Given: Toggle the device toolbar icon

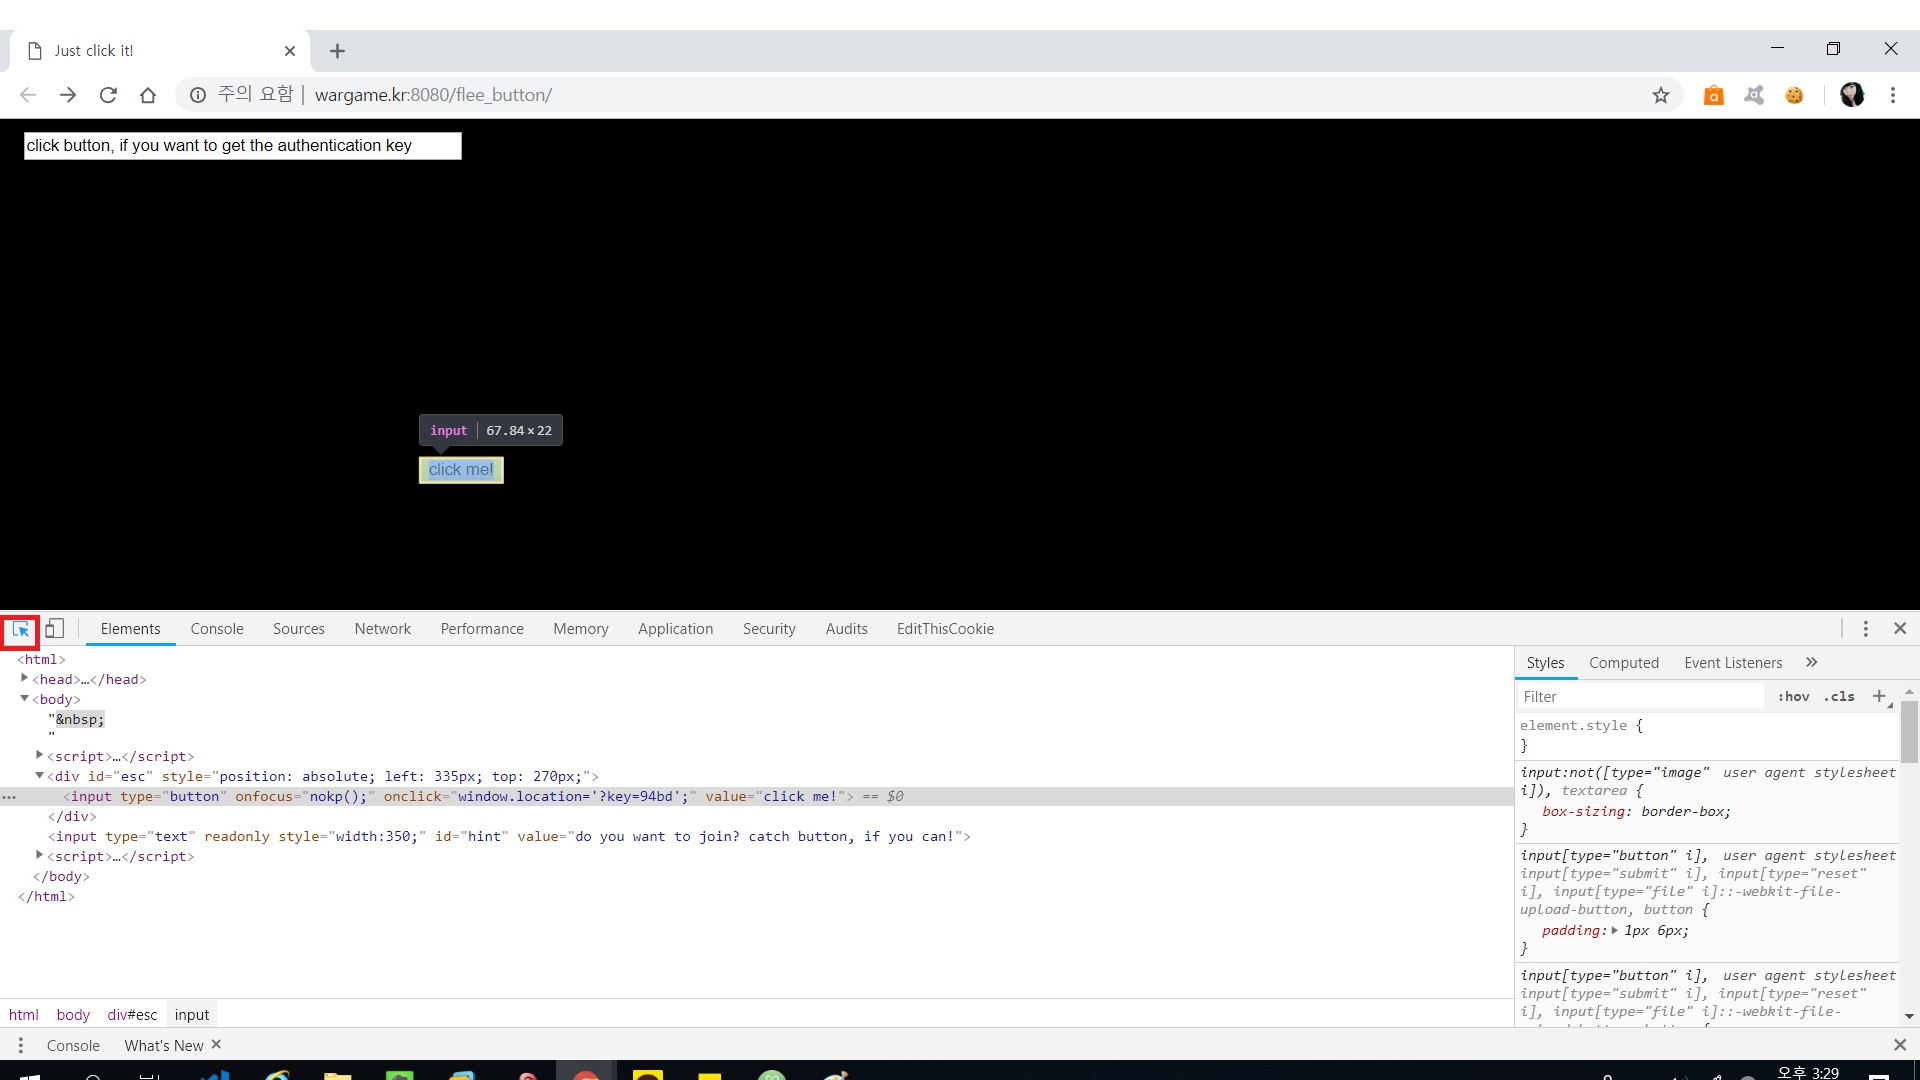Looking at the screenshot, I should pos(55,629).
